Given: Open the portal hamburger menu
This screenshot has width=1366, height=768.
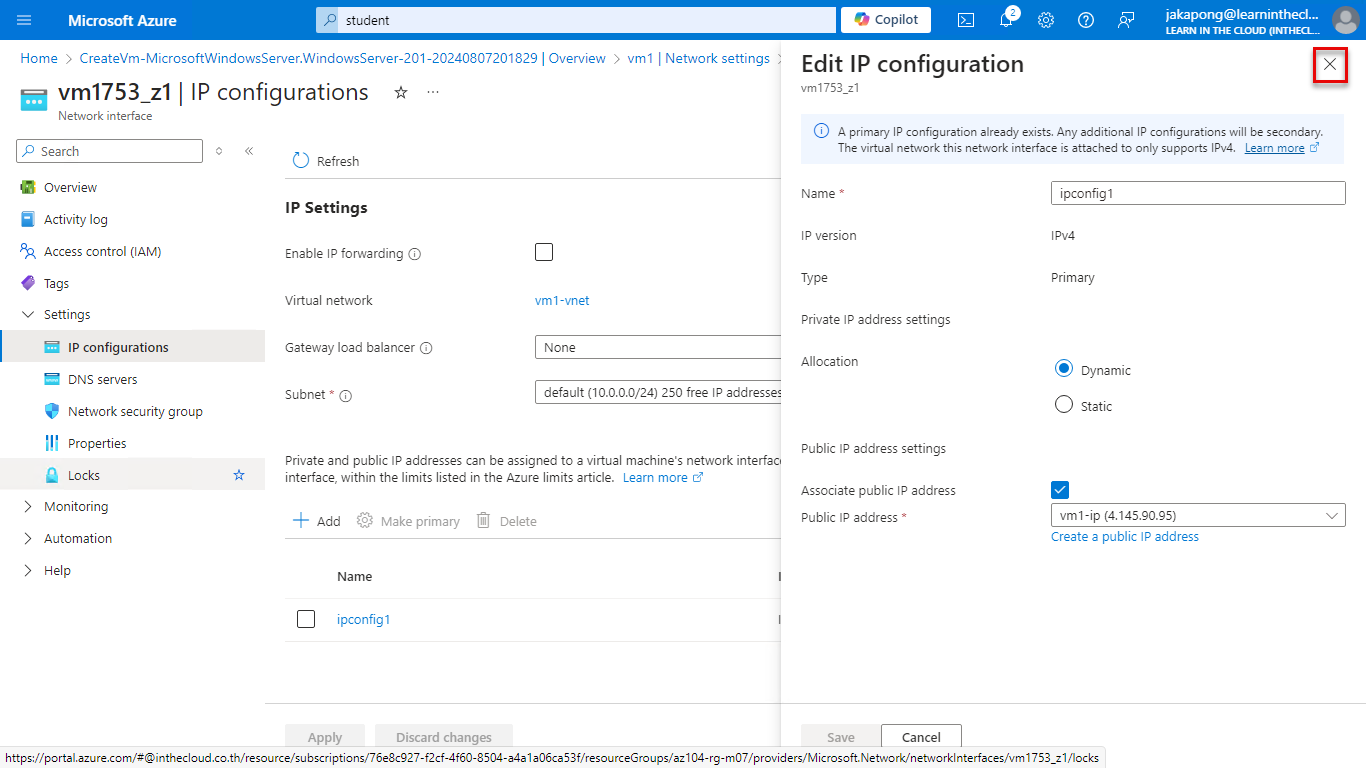Looking at the screenshot, I should [x=25, y=20].
